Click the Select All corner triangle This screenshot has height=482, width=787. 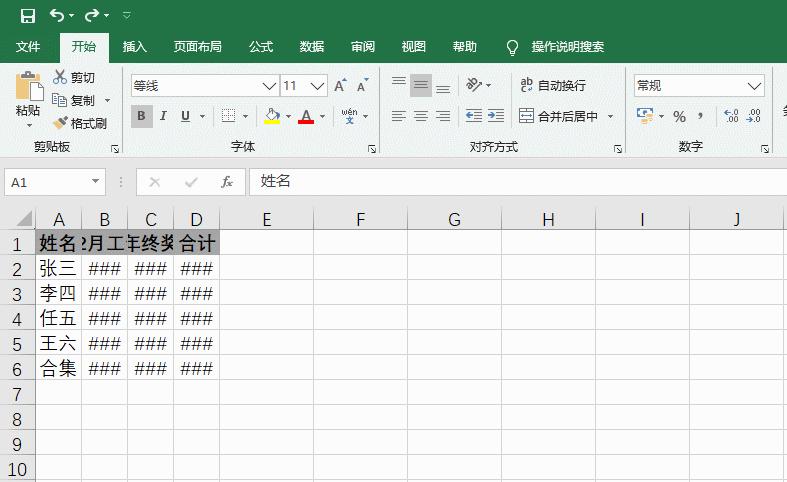pyautogui.click(x=24, y=219)
